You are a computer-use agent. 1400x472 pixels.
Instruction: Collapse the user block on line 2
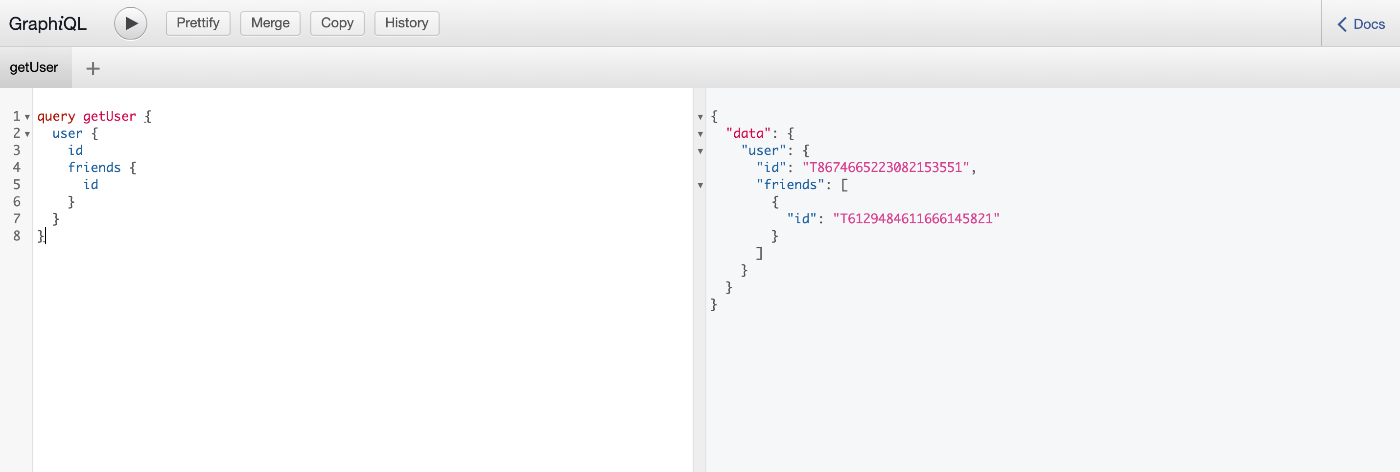[x=27, y=134]
